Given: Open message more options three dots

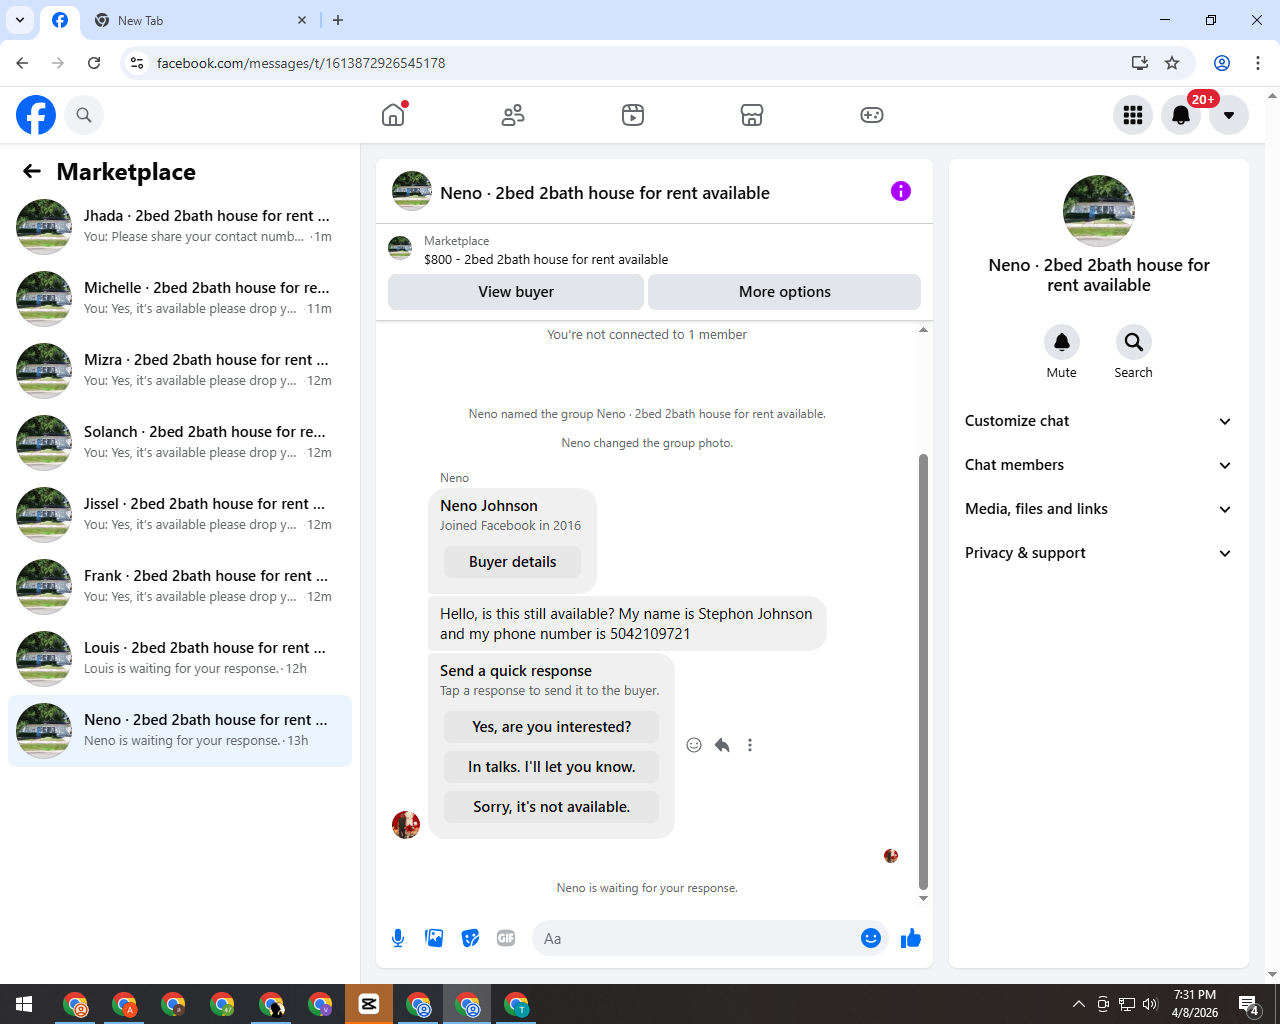Looking at the screenshot, I should click(x=750, y=745).
